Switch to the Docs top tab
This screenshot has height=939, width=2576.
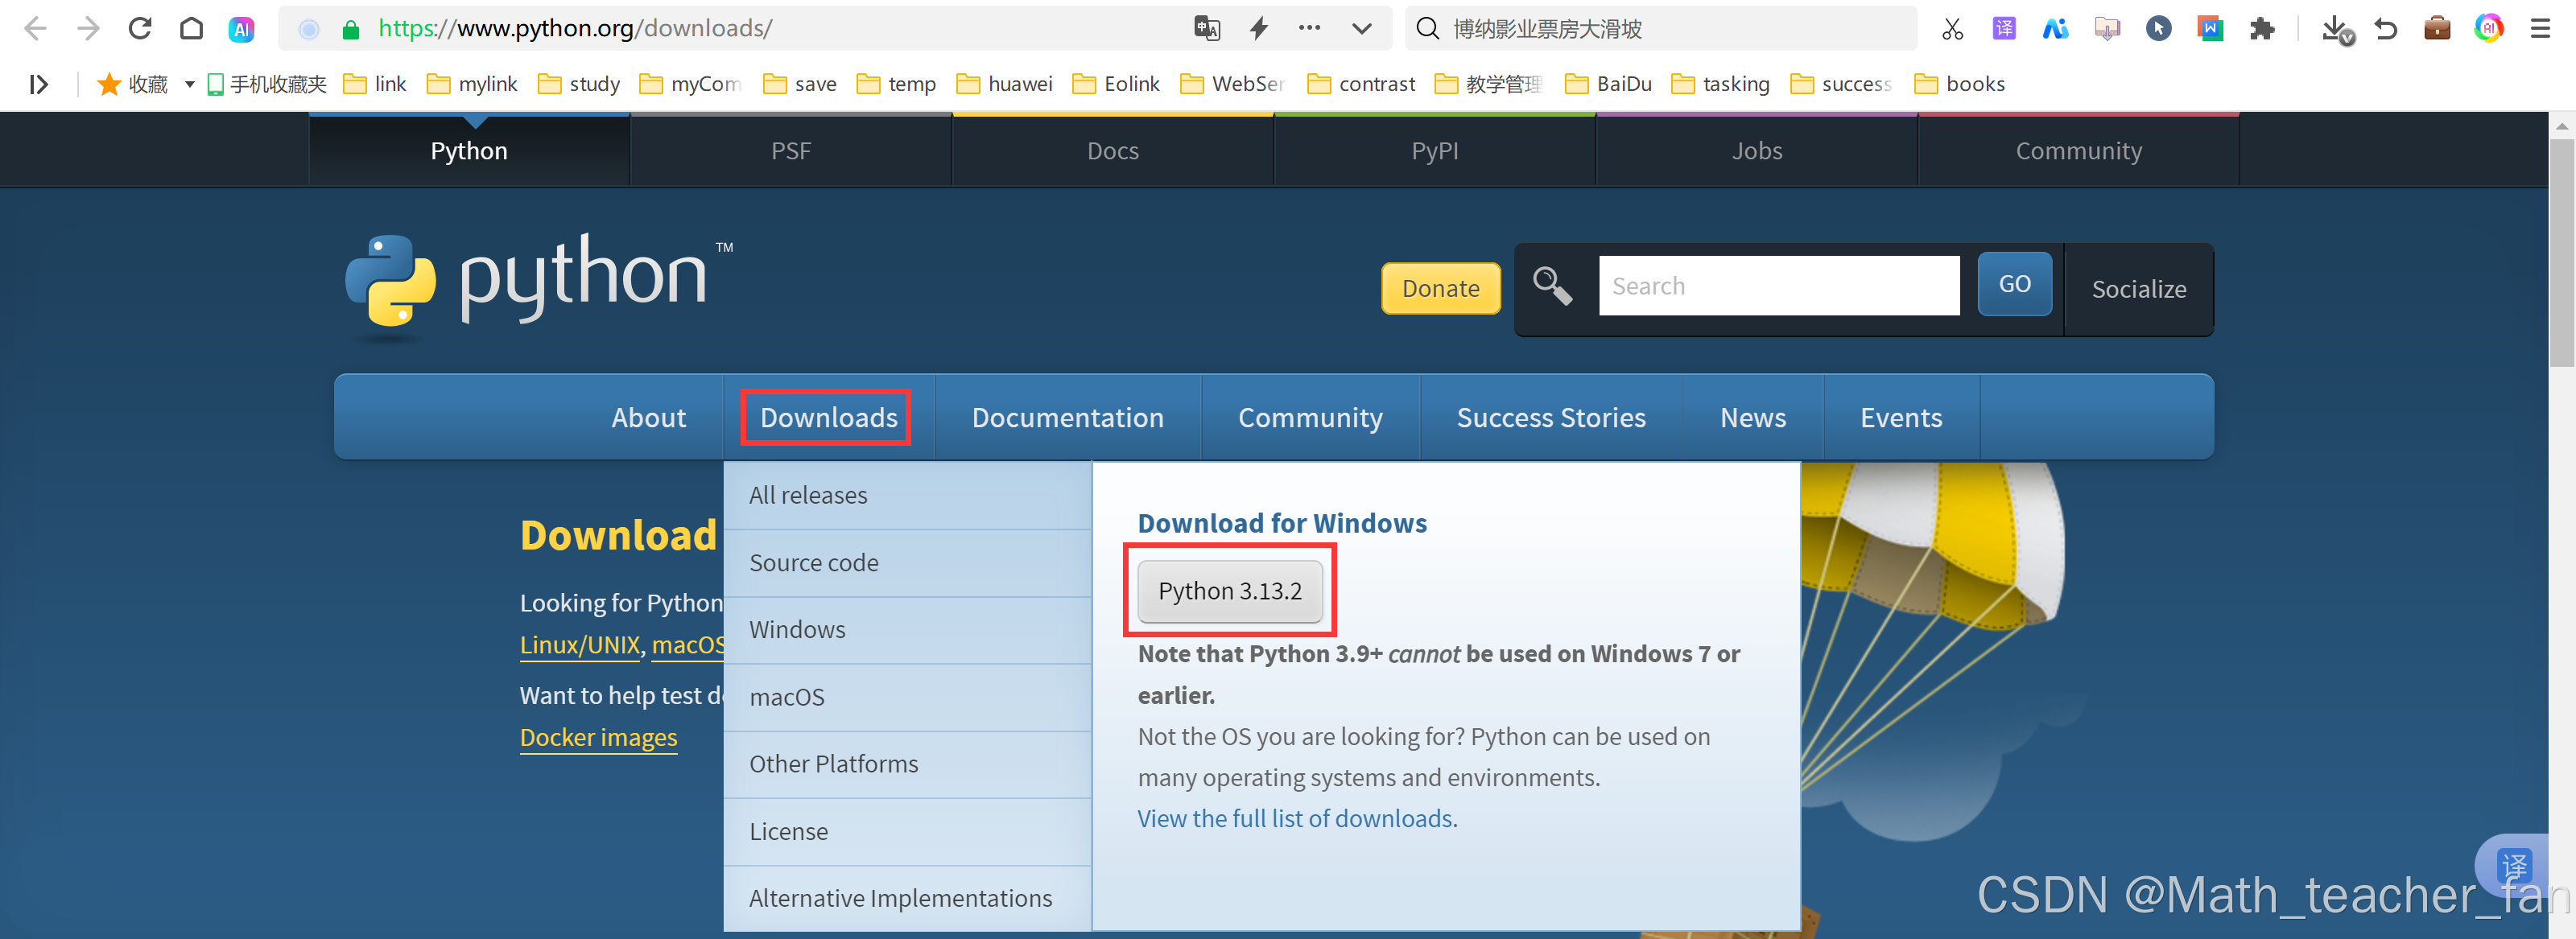tap(1113, 151)
